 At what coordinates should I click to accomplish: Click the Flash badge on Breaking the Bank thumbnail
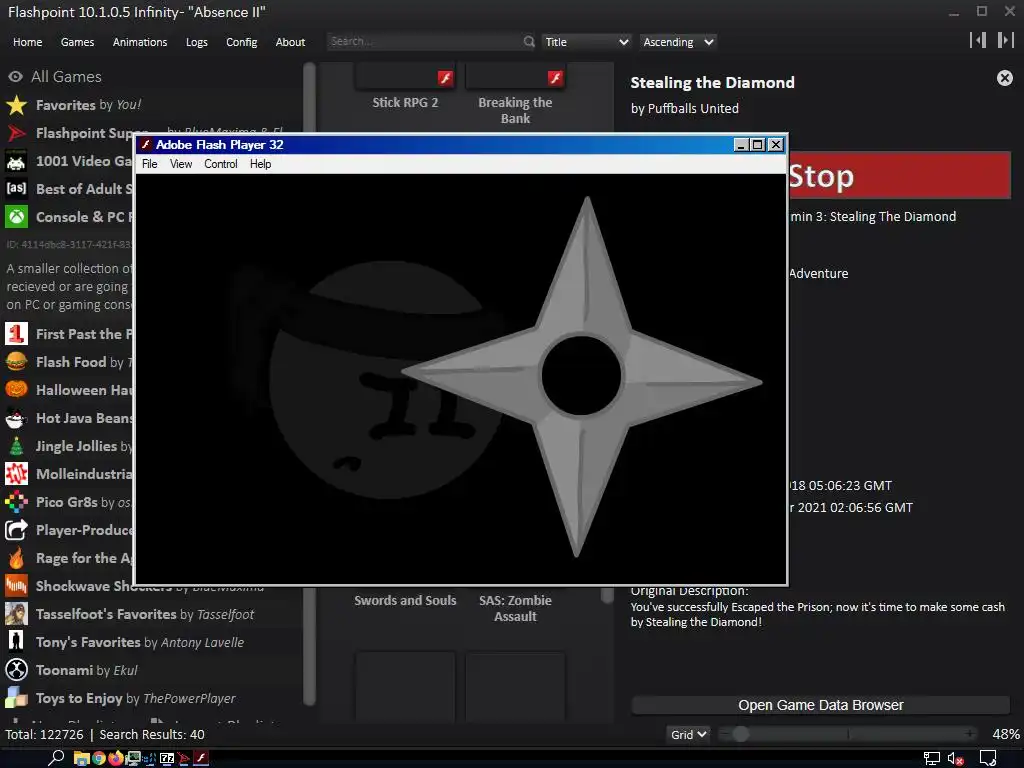555,78
